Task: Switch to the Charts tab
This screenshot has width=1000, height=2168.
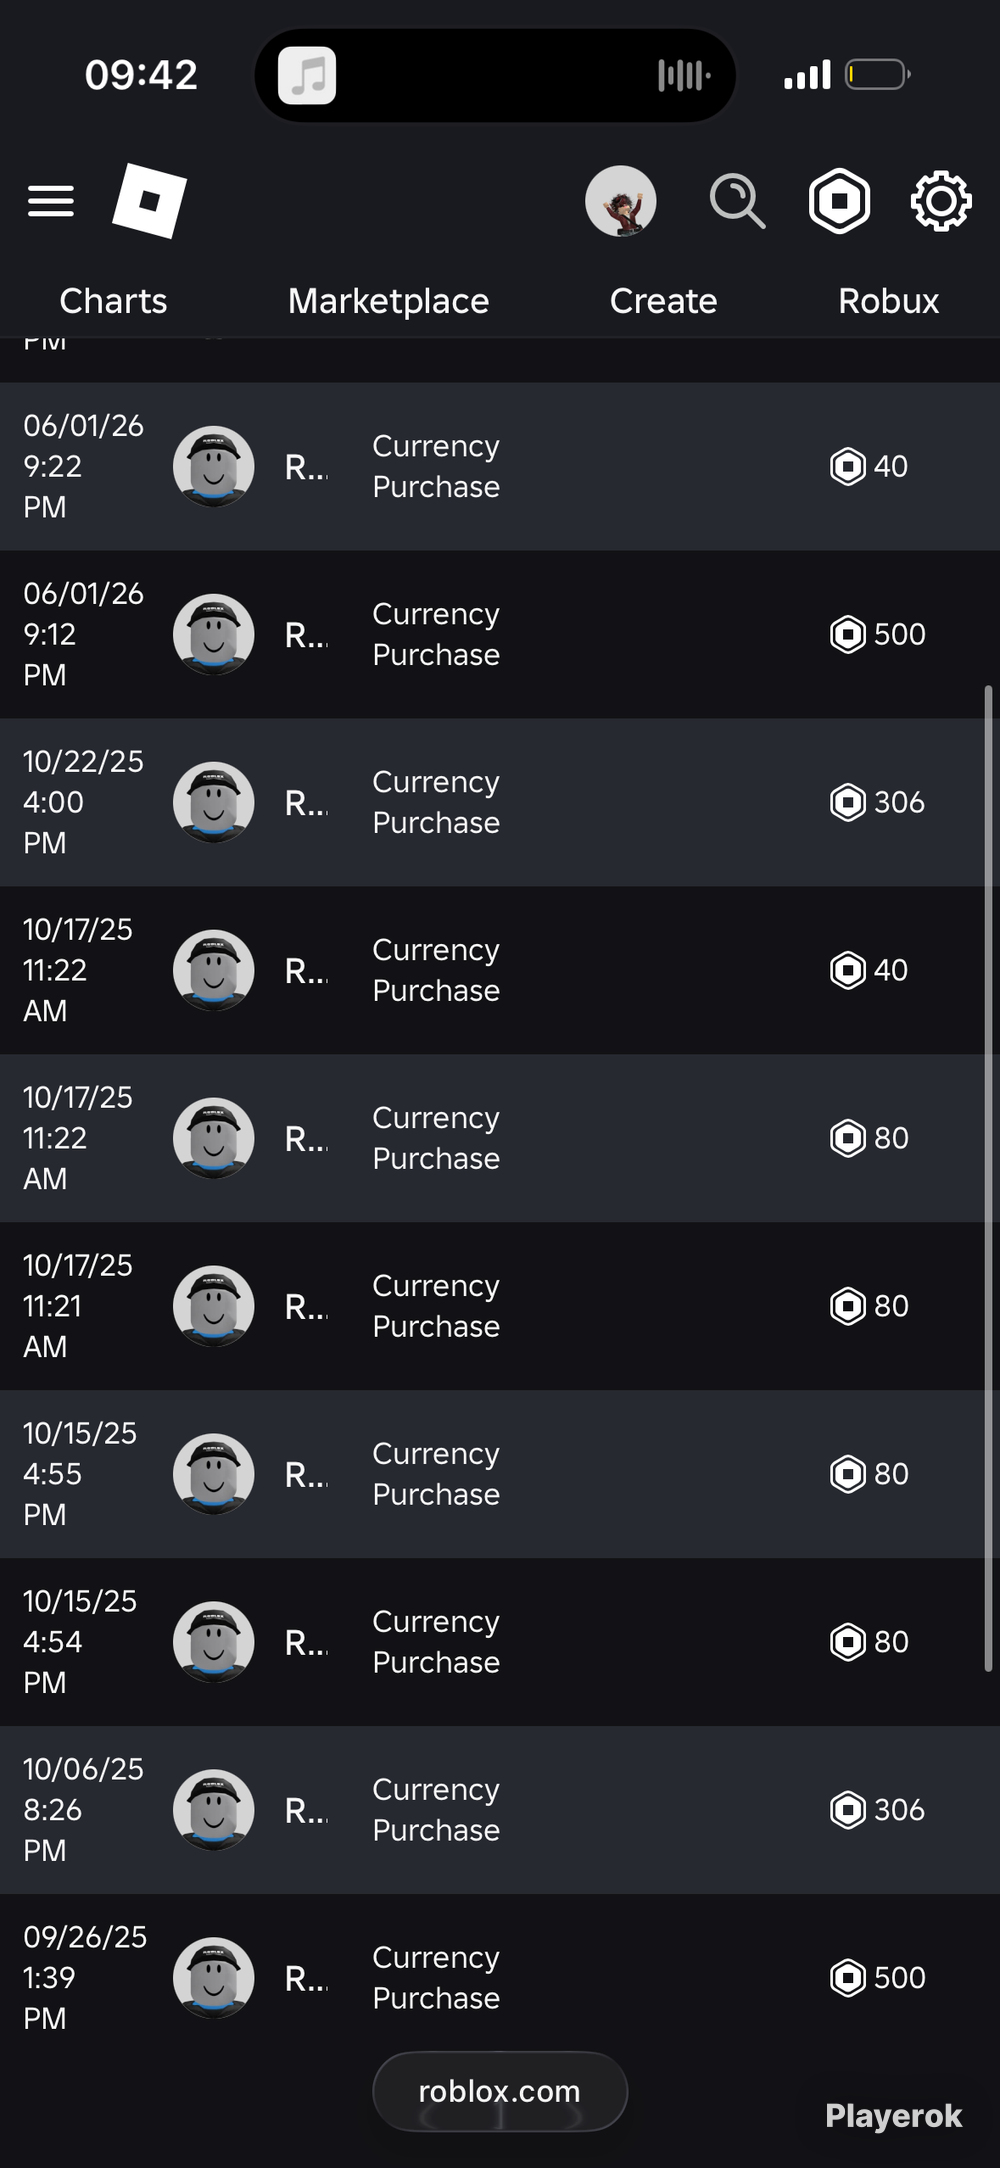Action: [113, 301]
